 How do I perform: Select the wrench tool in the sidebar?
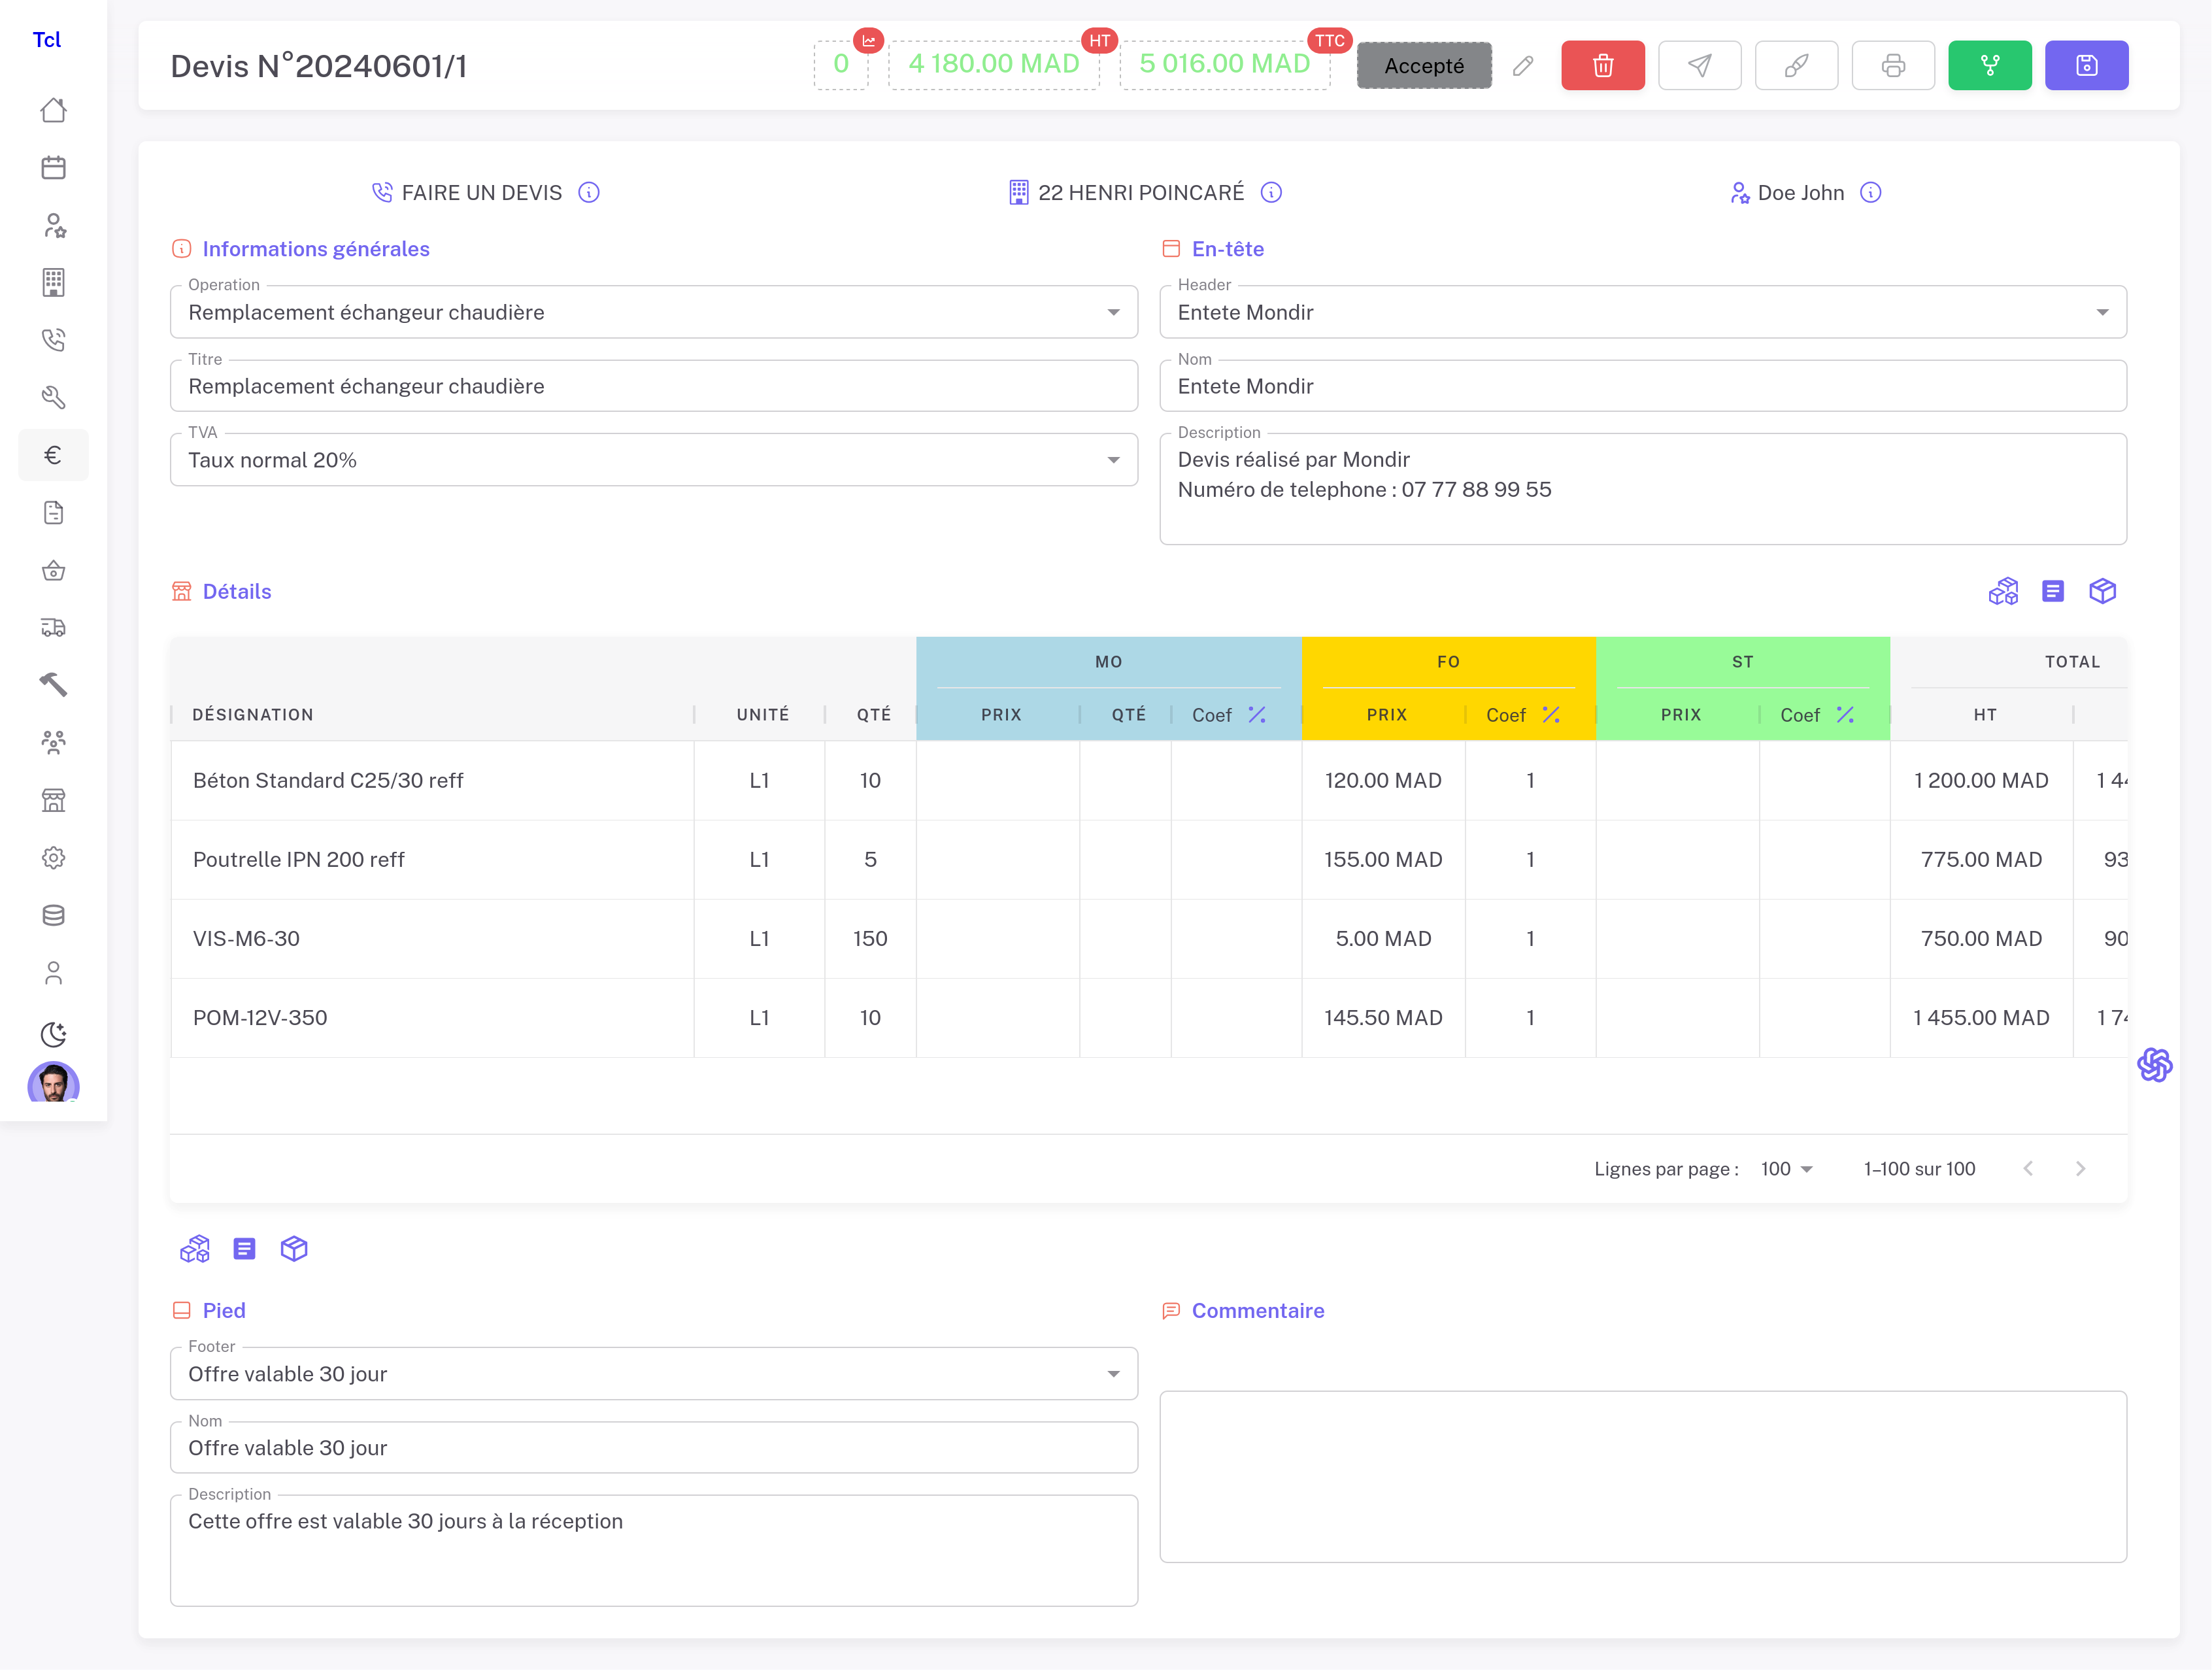pyautogui.click(x=53, y=397)
